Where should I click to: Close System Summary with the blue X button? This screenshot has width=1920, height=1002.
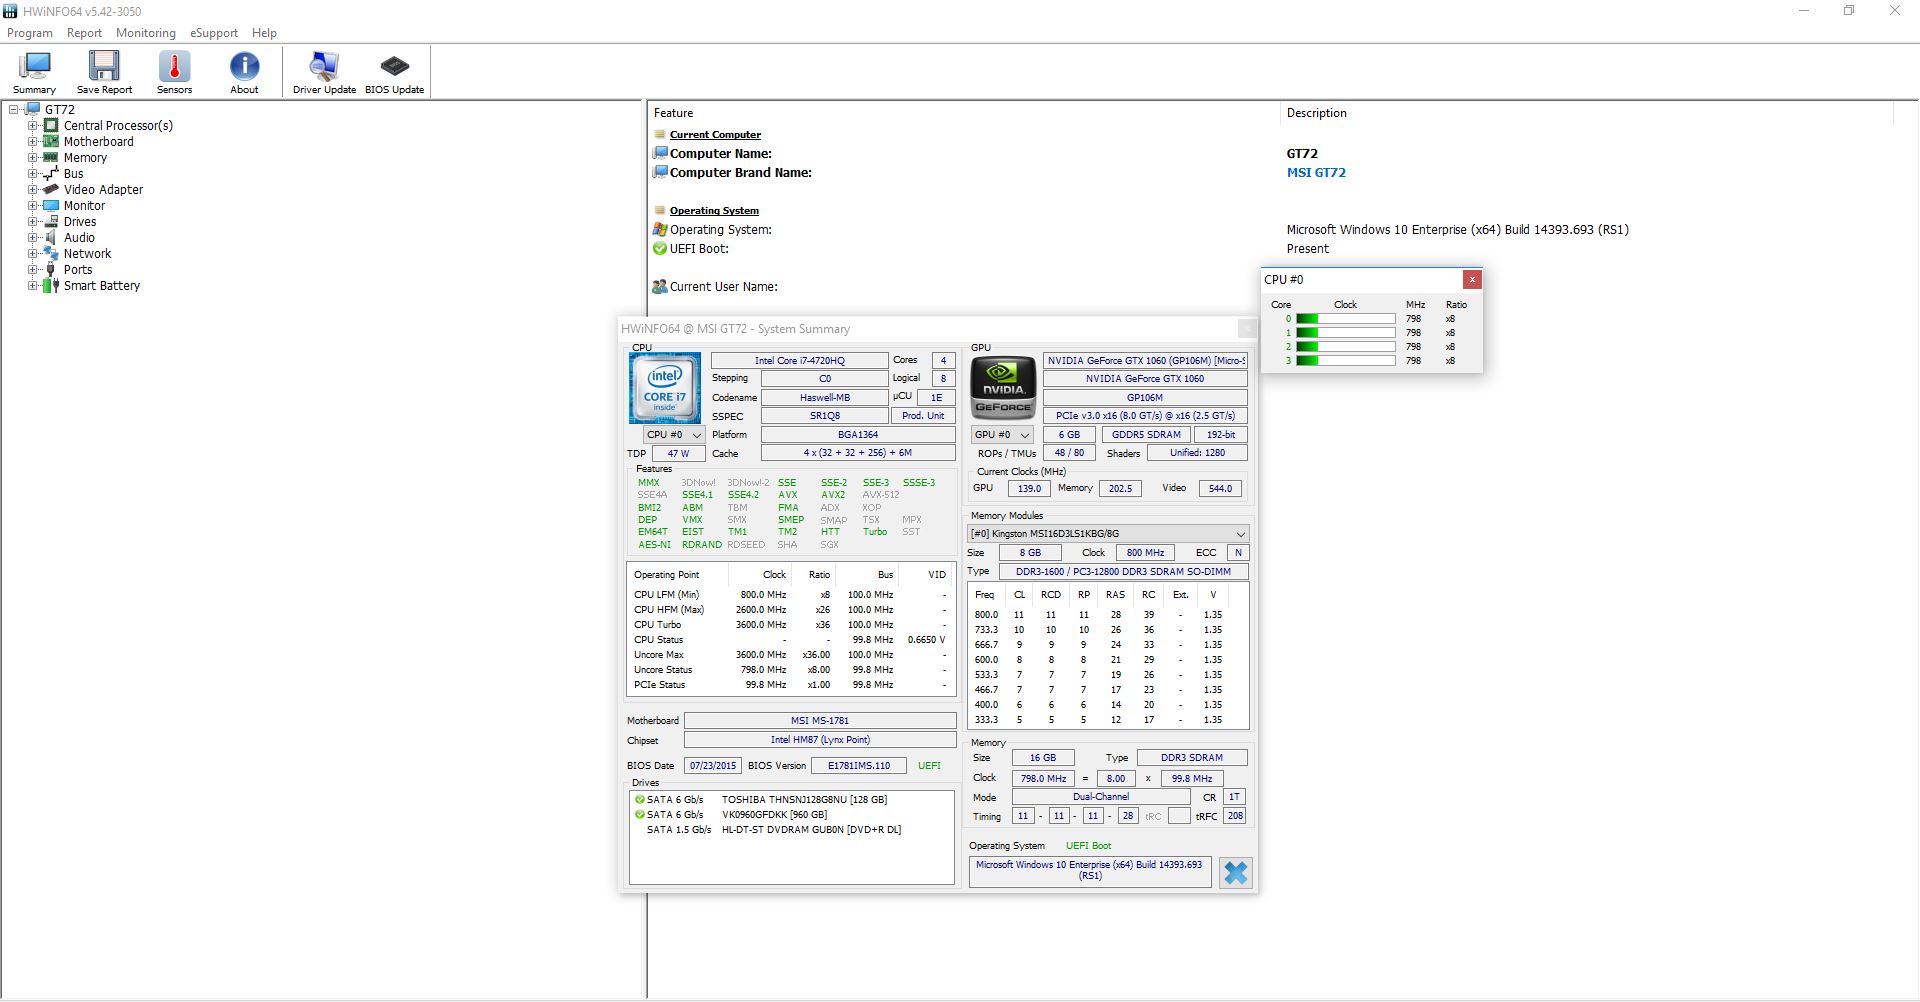1236,873
